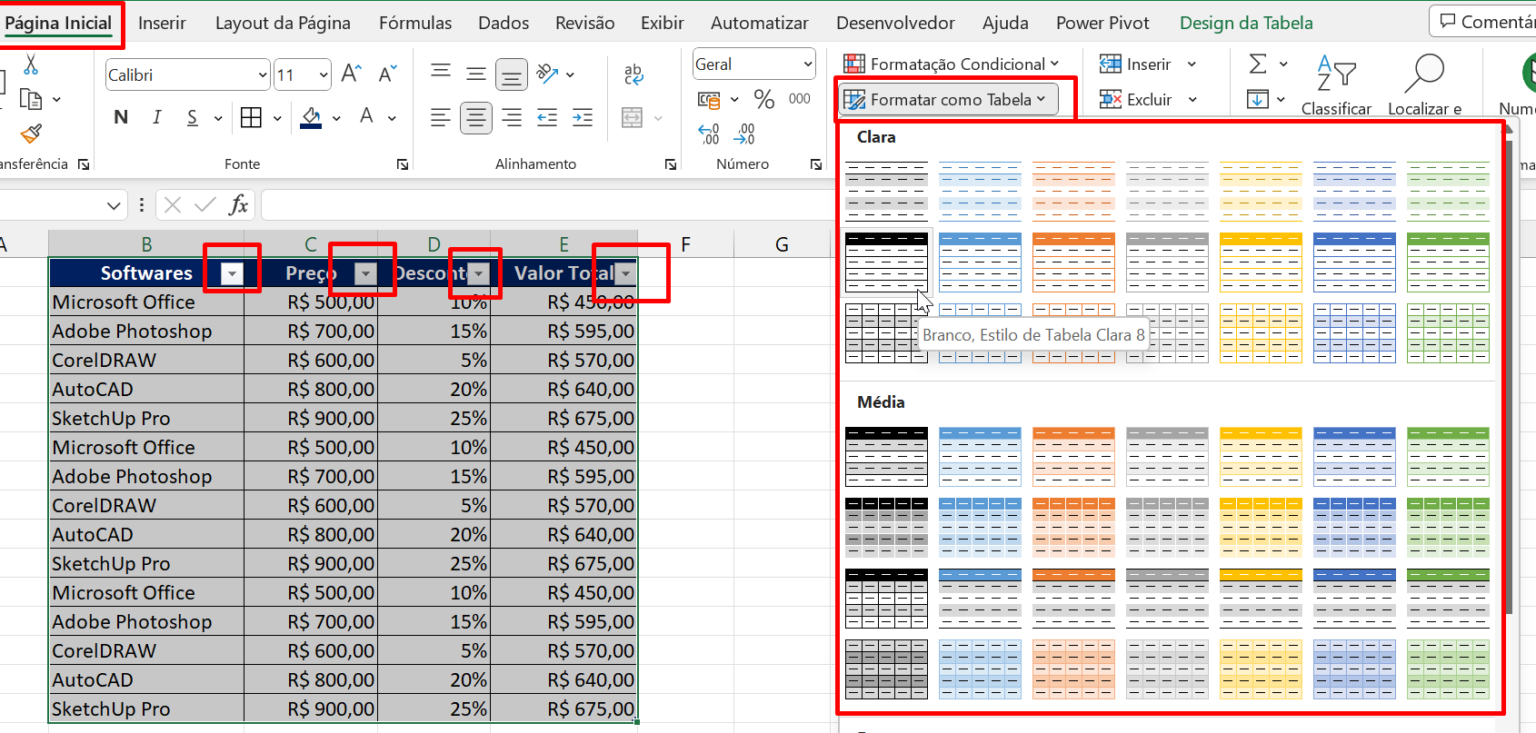1536x733 pixels.
Task: Click the Merge and Center icon
Action: (x=632, y=118)
